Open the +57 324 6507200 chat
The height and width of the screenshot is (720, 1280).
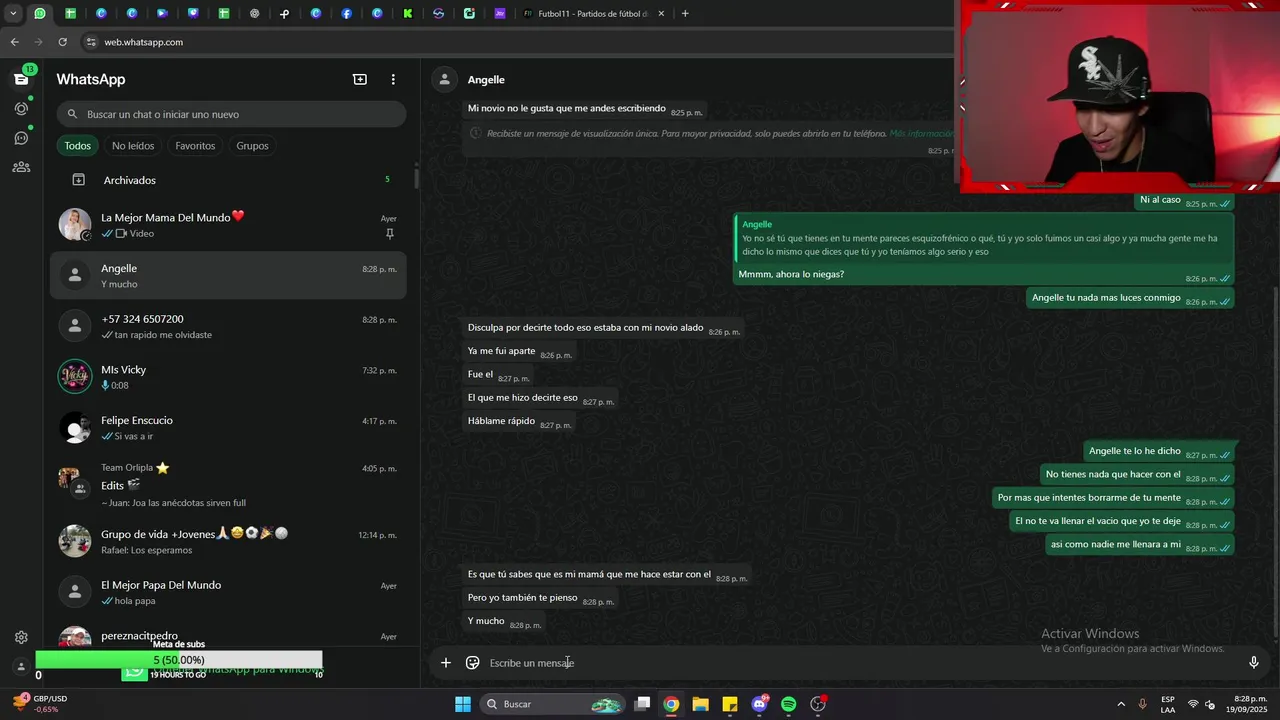pyautogui.click(x=228, y=326)
